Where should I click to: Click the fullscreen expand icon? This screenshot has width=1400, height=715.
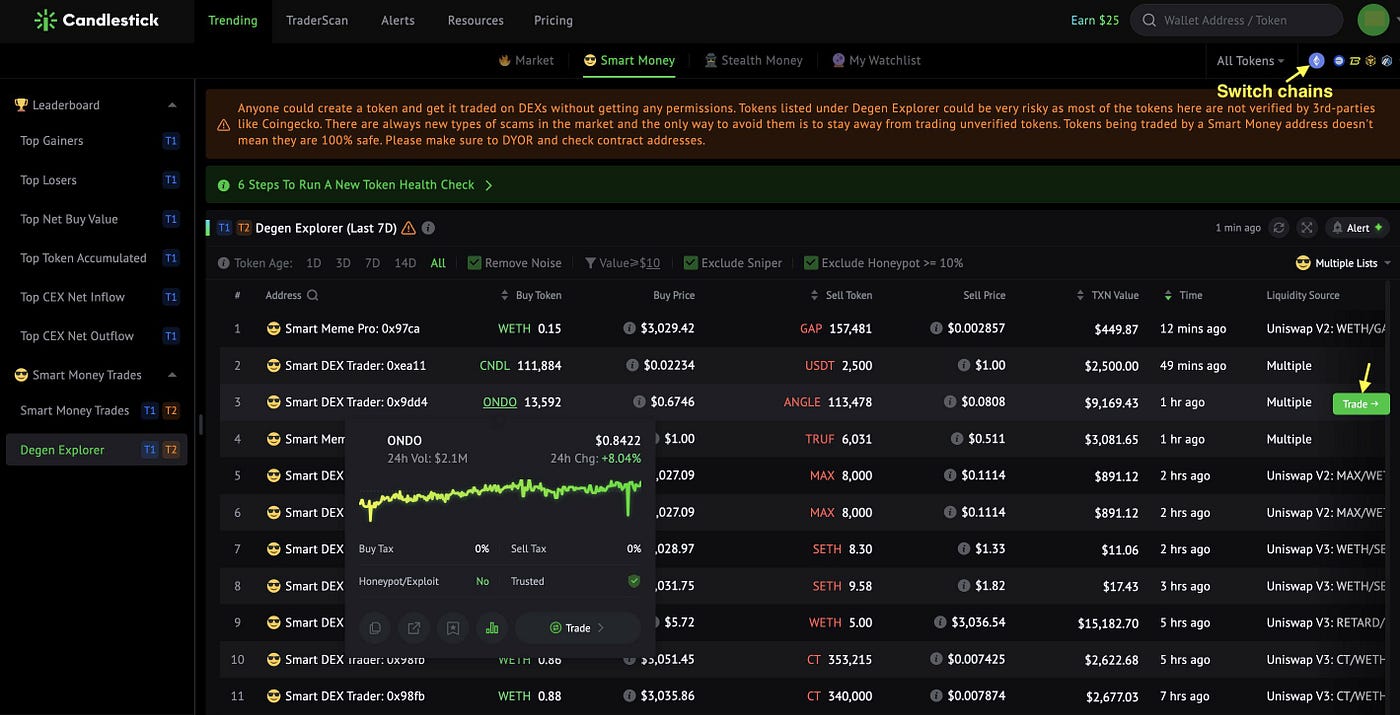[x=1306, y=228]
